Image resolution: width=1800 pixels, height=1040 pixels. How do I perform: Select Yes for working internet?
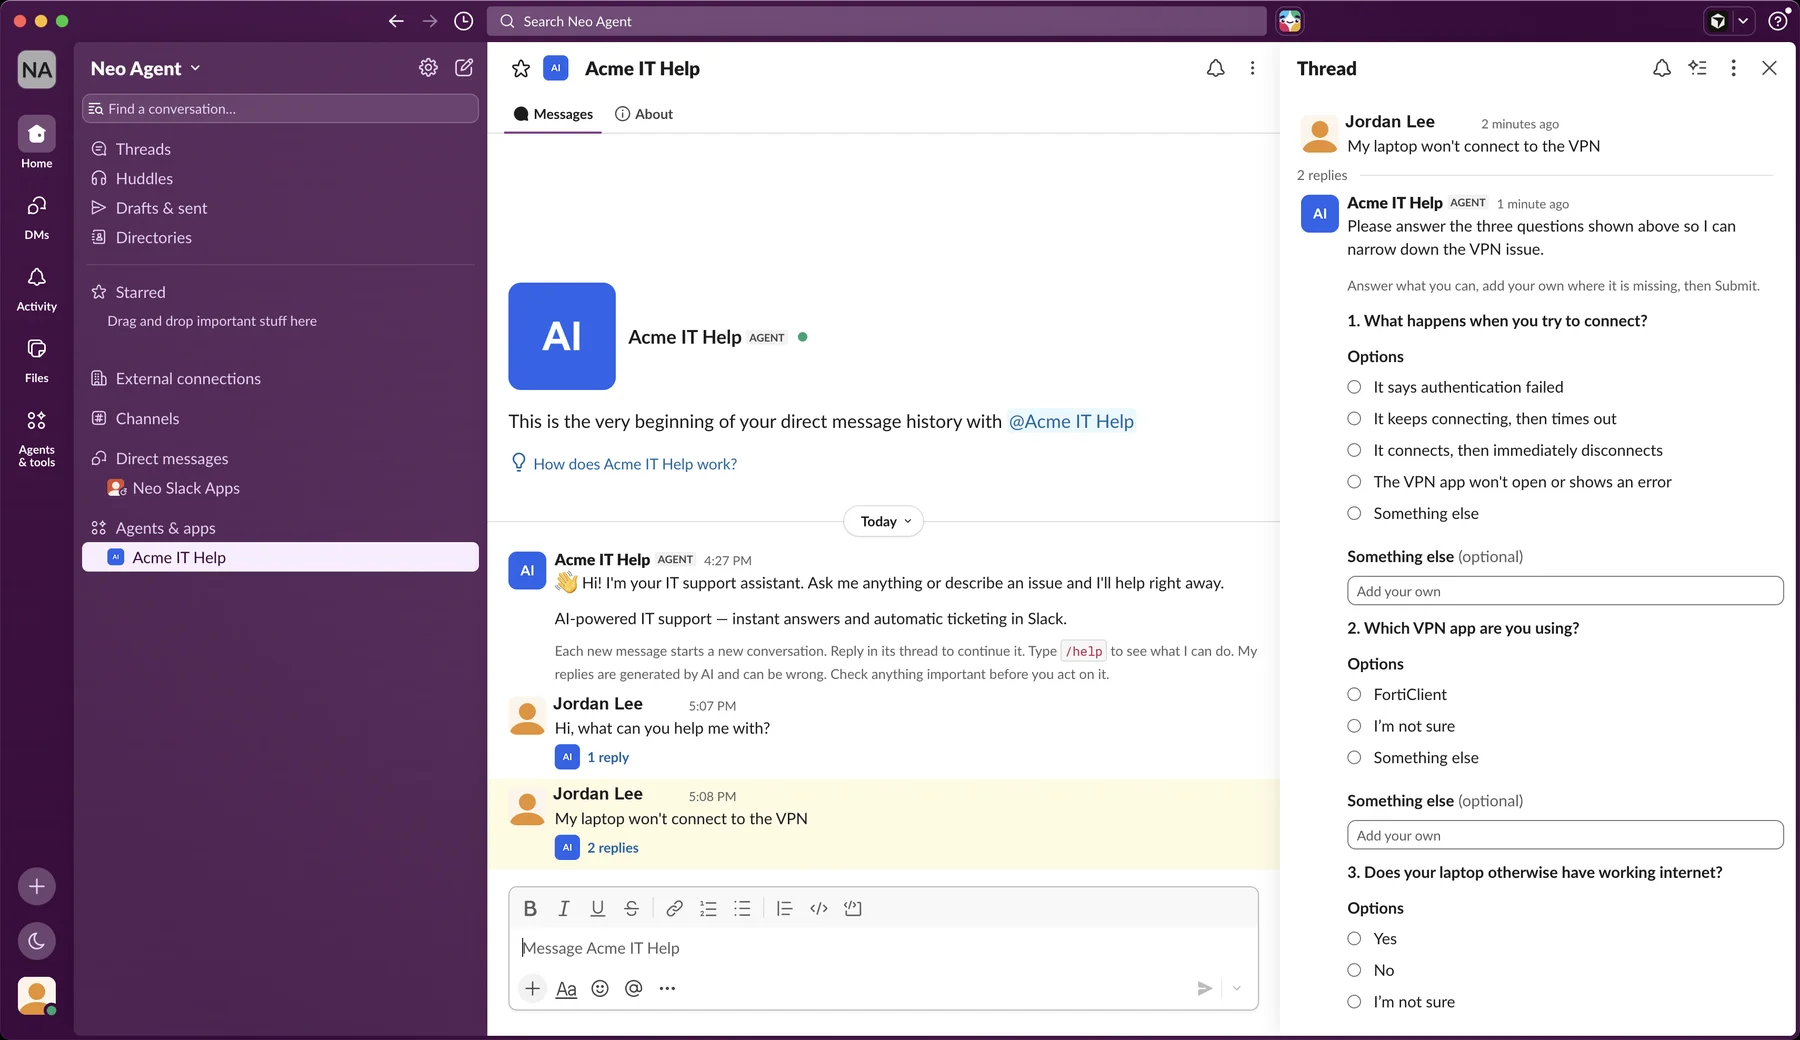tap(1354, 938)
